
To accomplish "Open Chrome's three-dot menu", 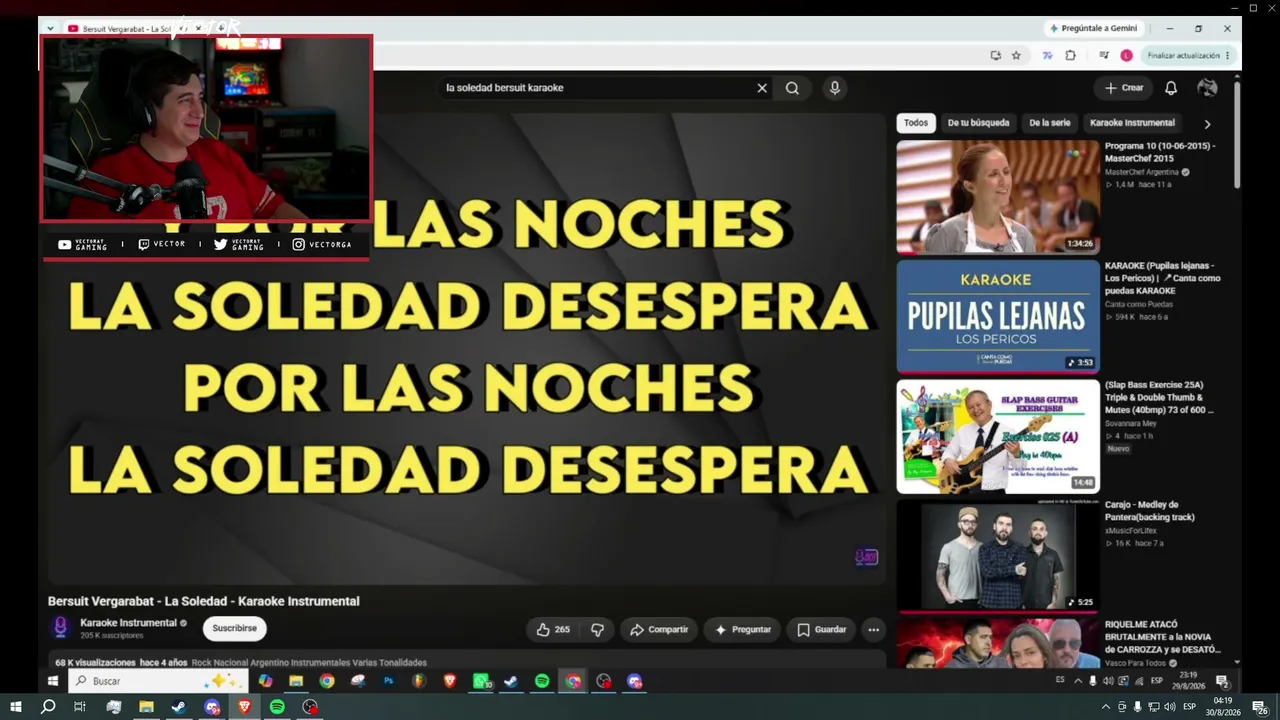I will coord(1228,56).
